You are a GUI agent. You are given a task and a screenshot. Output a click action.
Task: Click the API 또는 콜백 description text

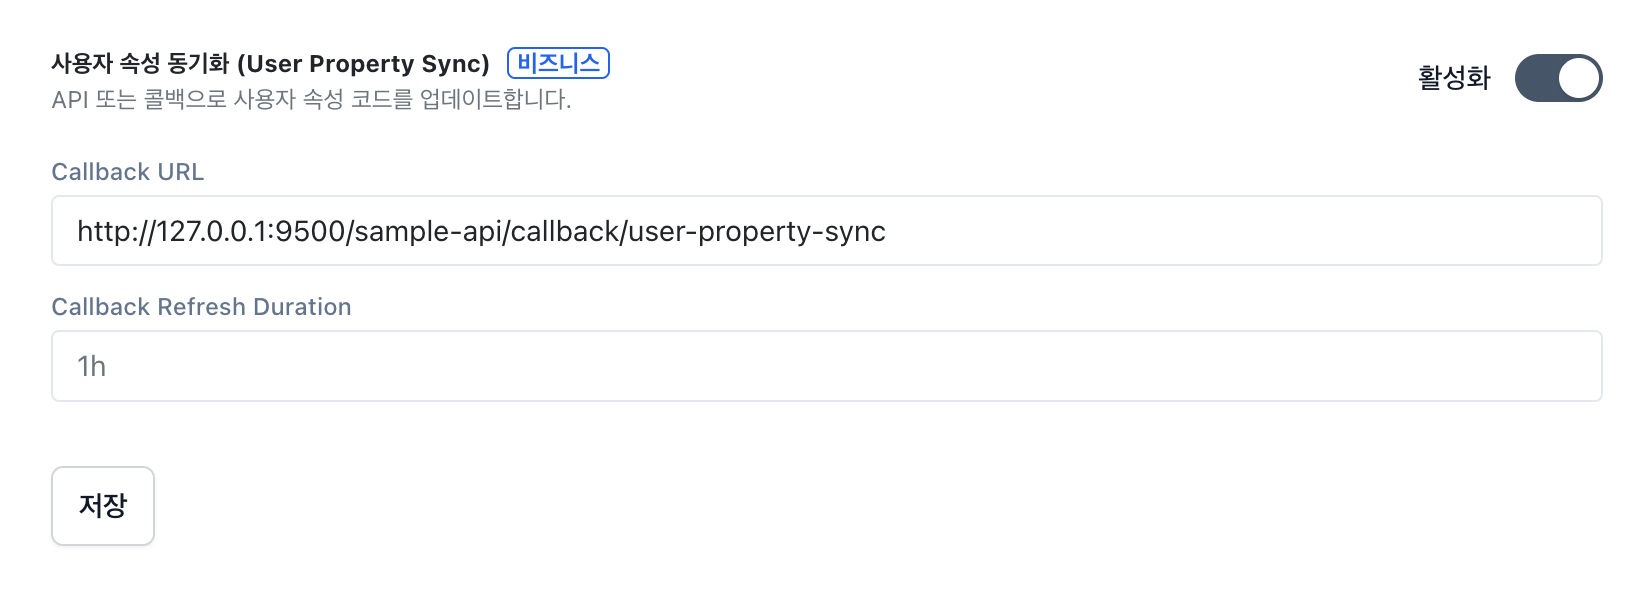pos(311,100)
